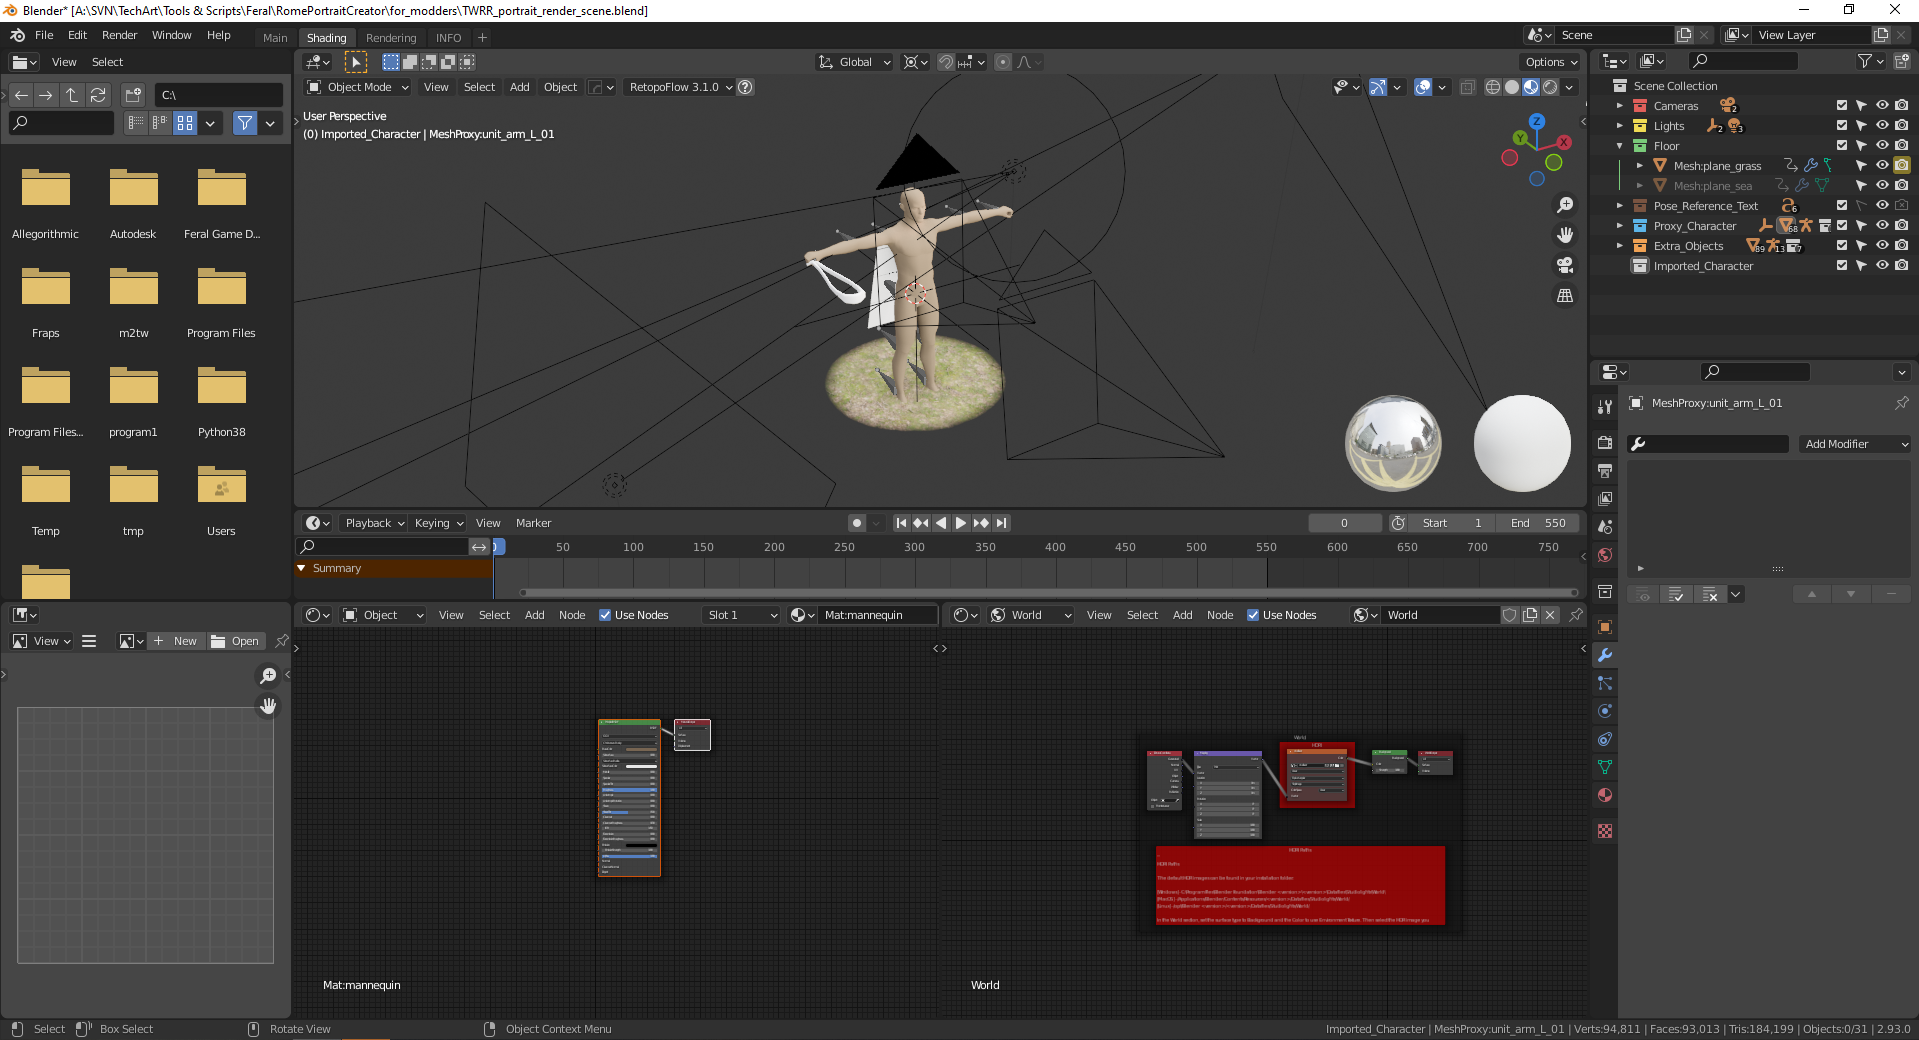Image resolution: width=1919 pixels, height=1040 pixels.
Task: Open the File menu
Action: (44, 35)
